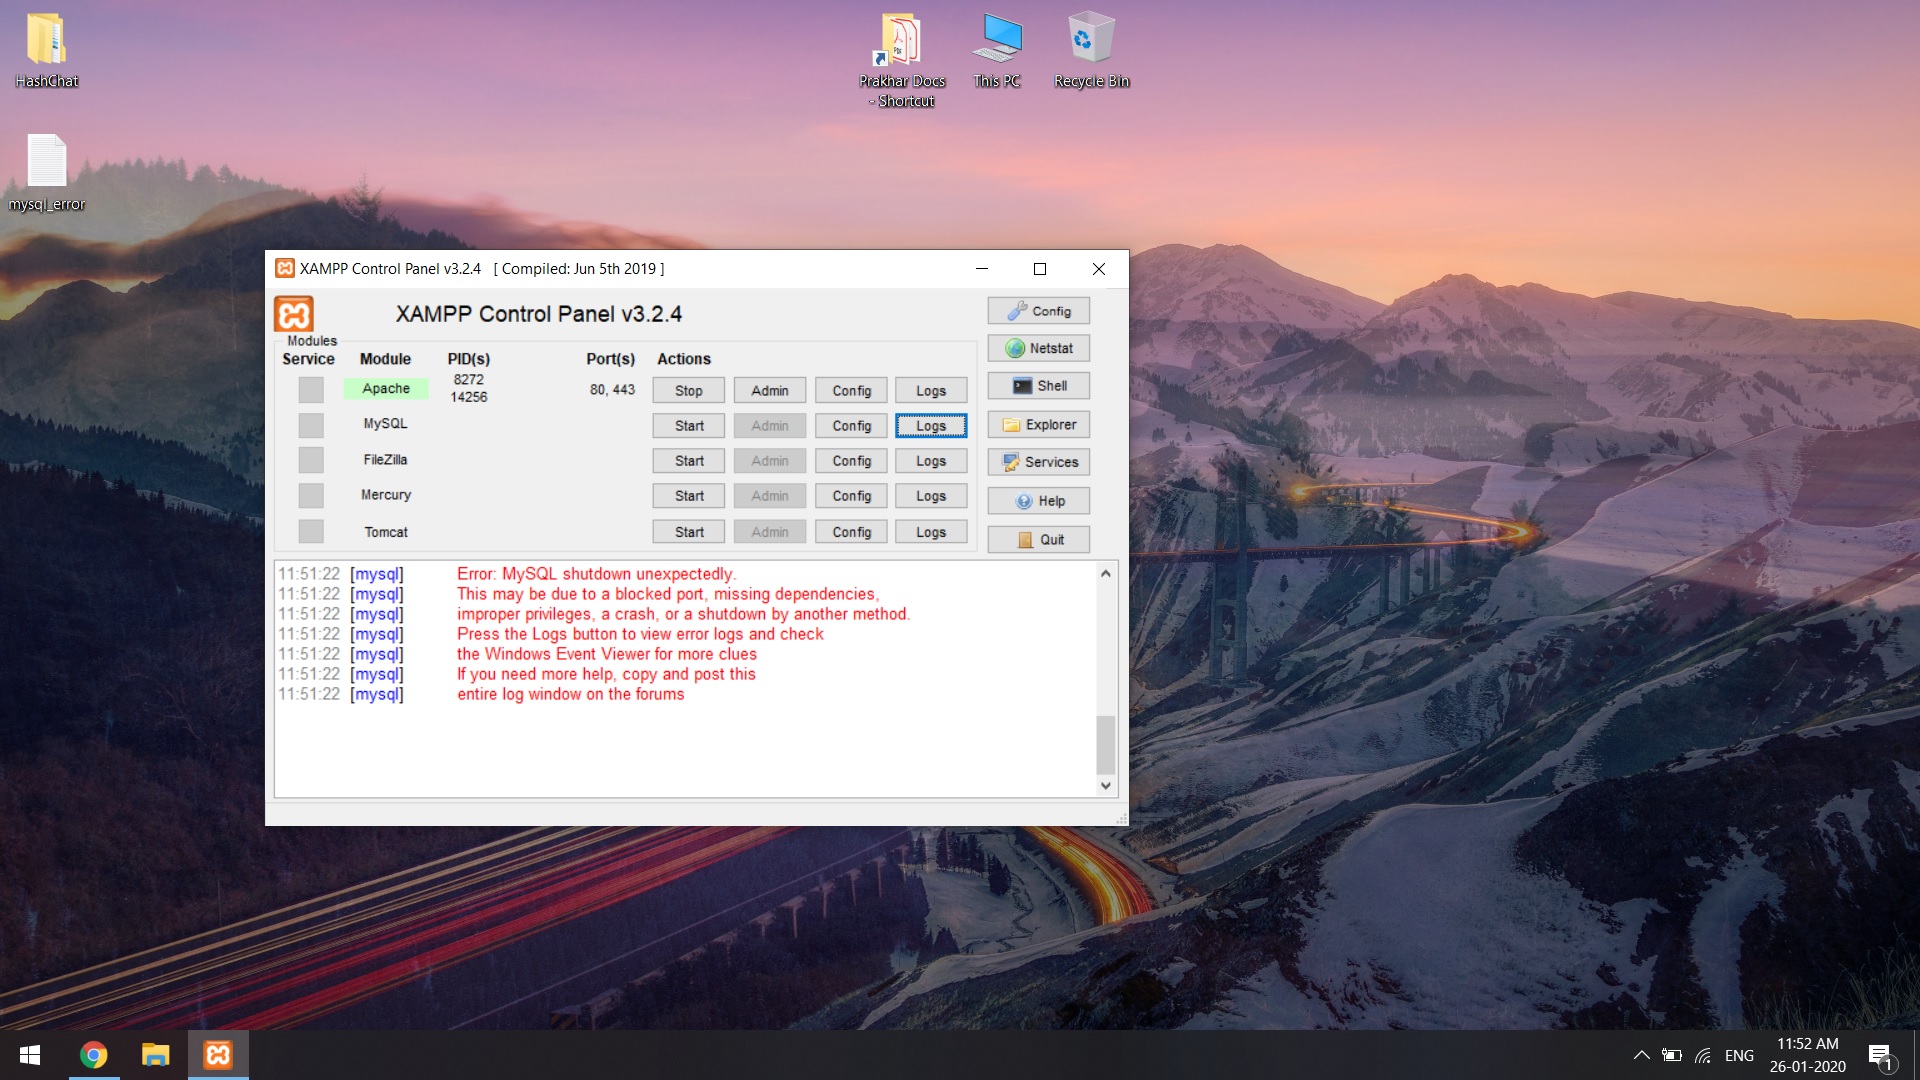Image resolution: width=1920 pixels, height=1080 pixels.
Task: Select the mercury Start button
Action: pyautogui.click(x=690, y=496)
